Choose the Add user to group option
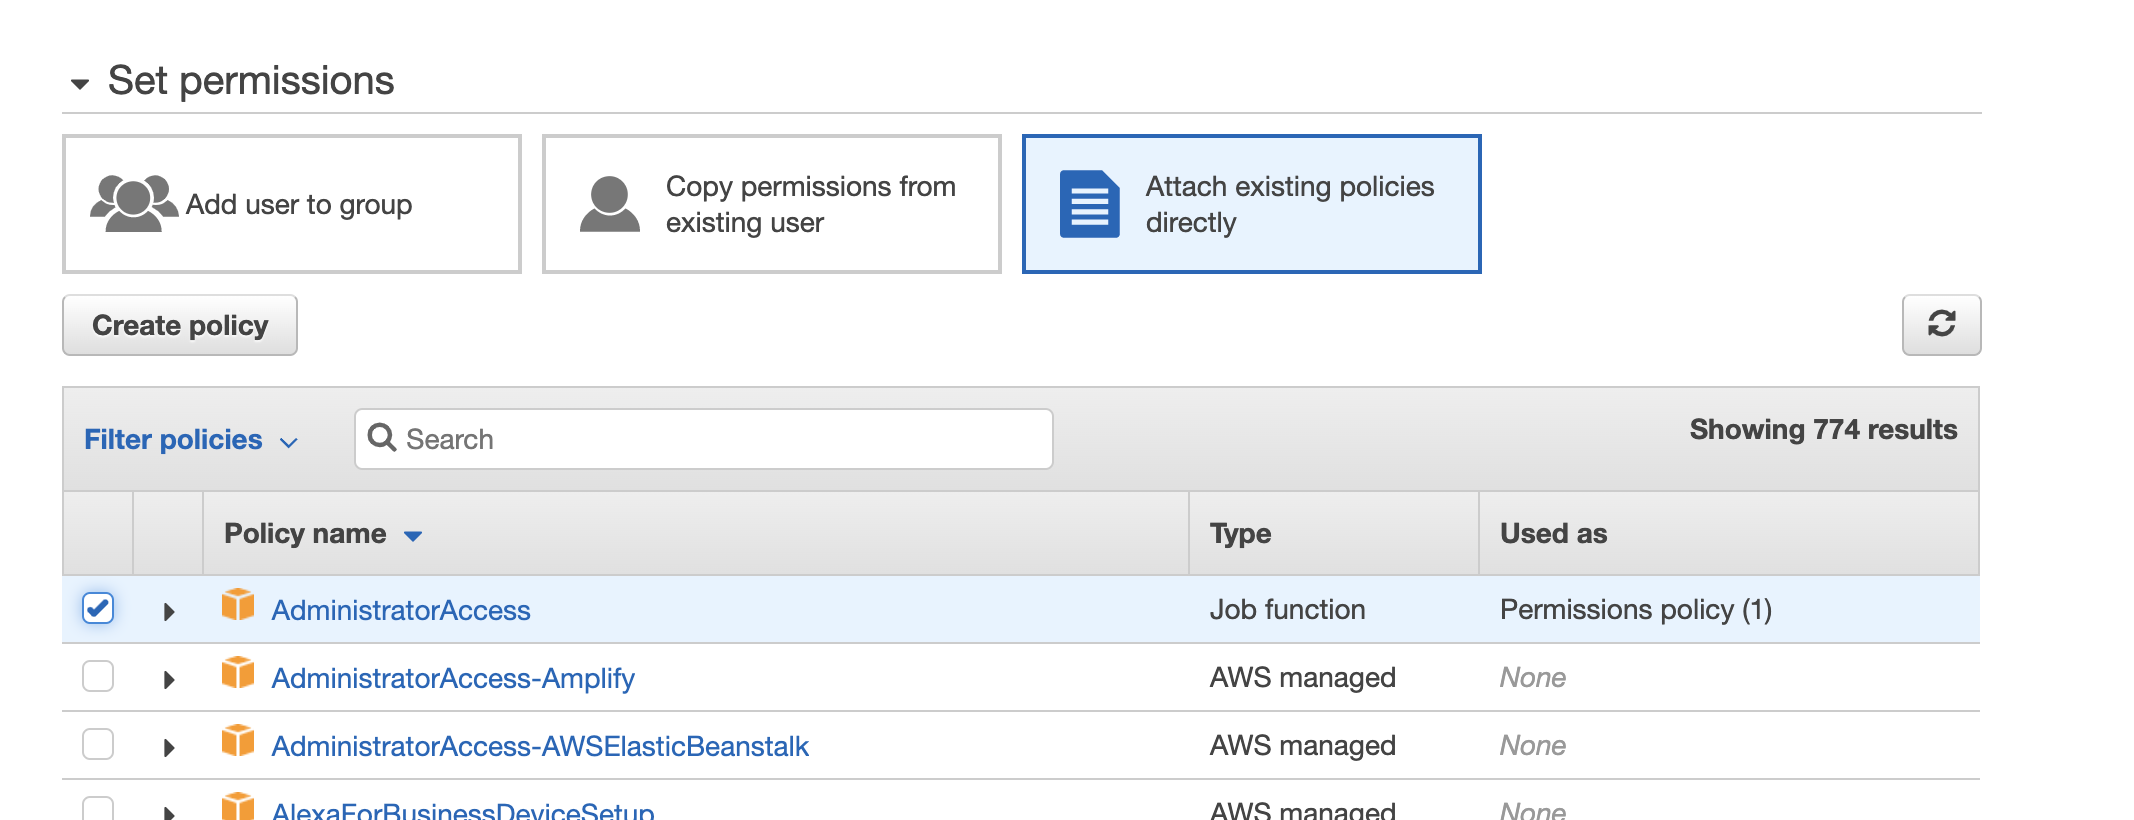 point(292,204)
